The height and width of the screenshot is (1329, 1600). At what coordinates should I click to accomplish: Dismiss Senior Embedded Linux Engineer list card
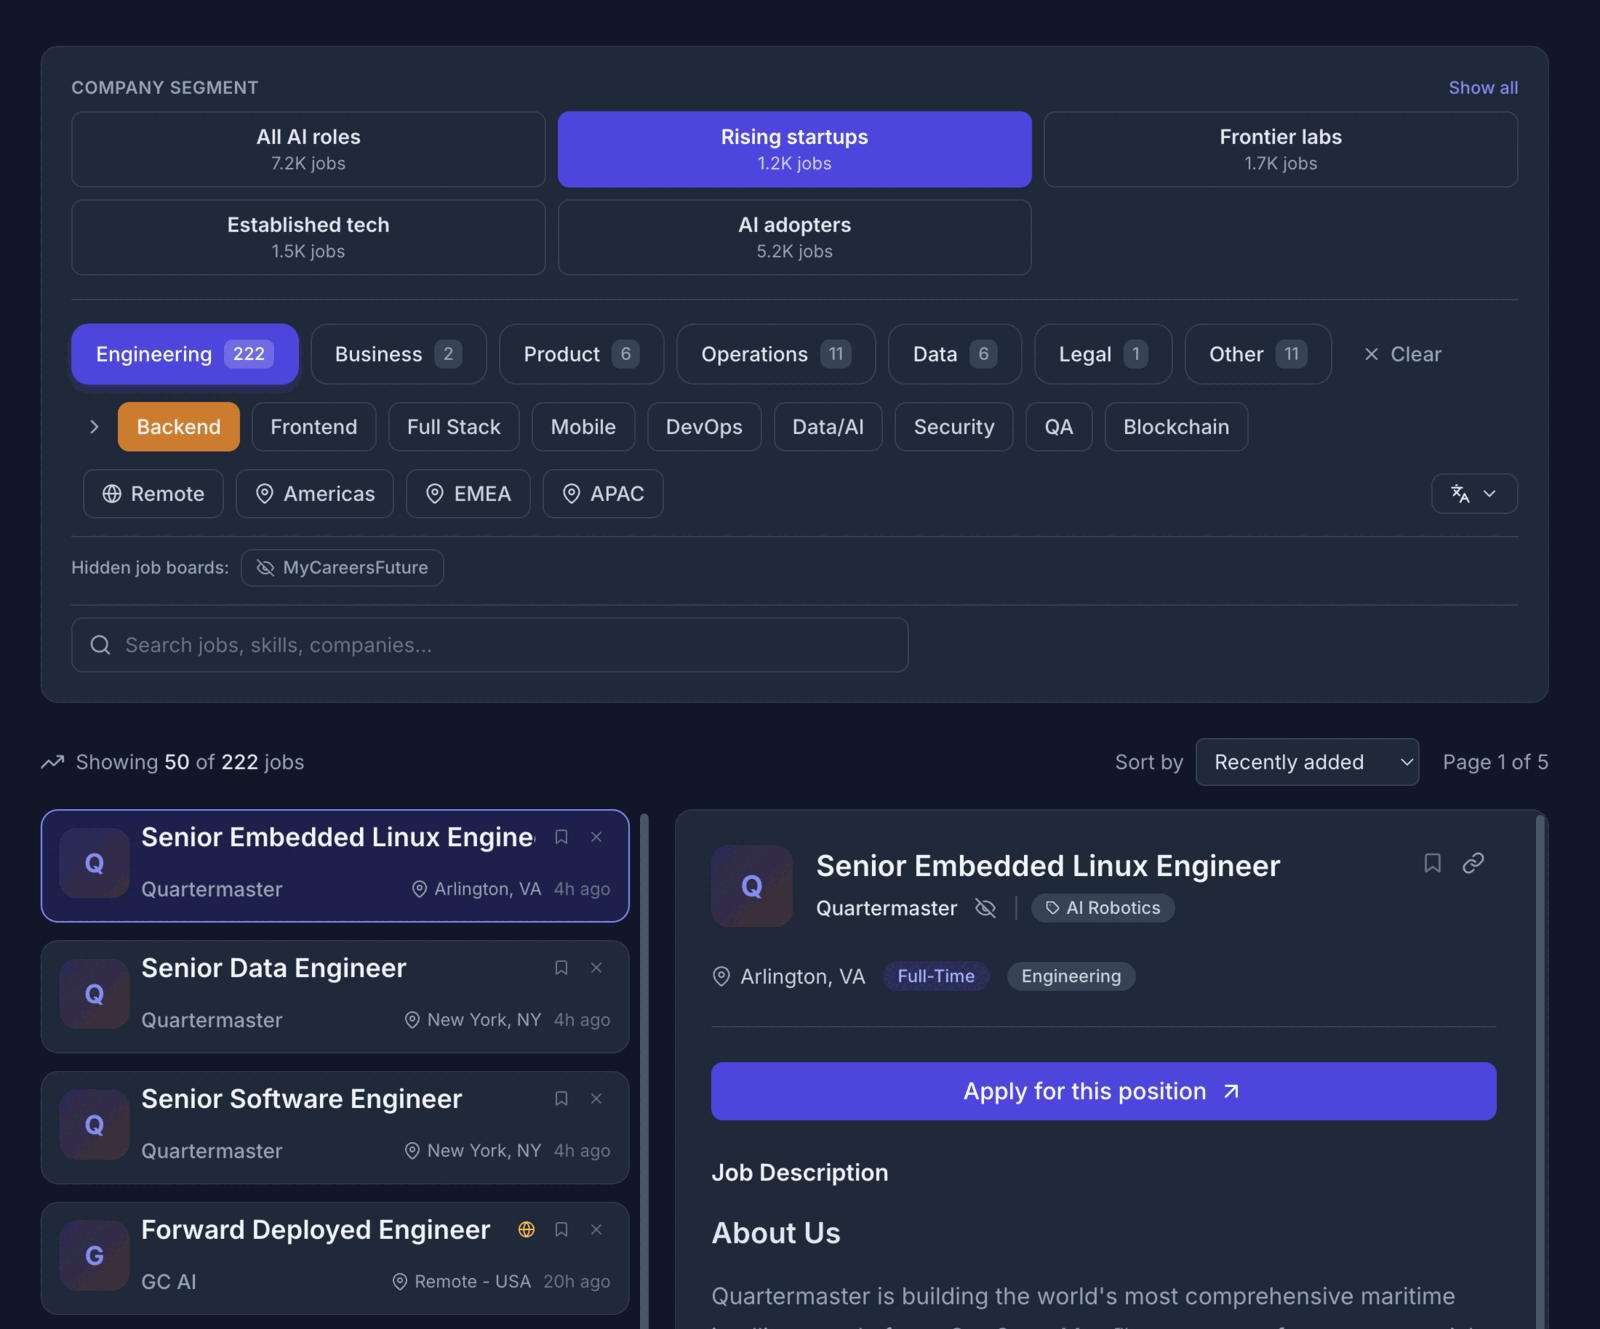[596, 837]
